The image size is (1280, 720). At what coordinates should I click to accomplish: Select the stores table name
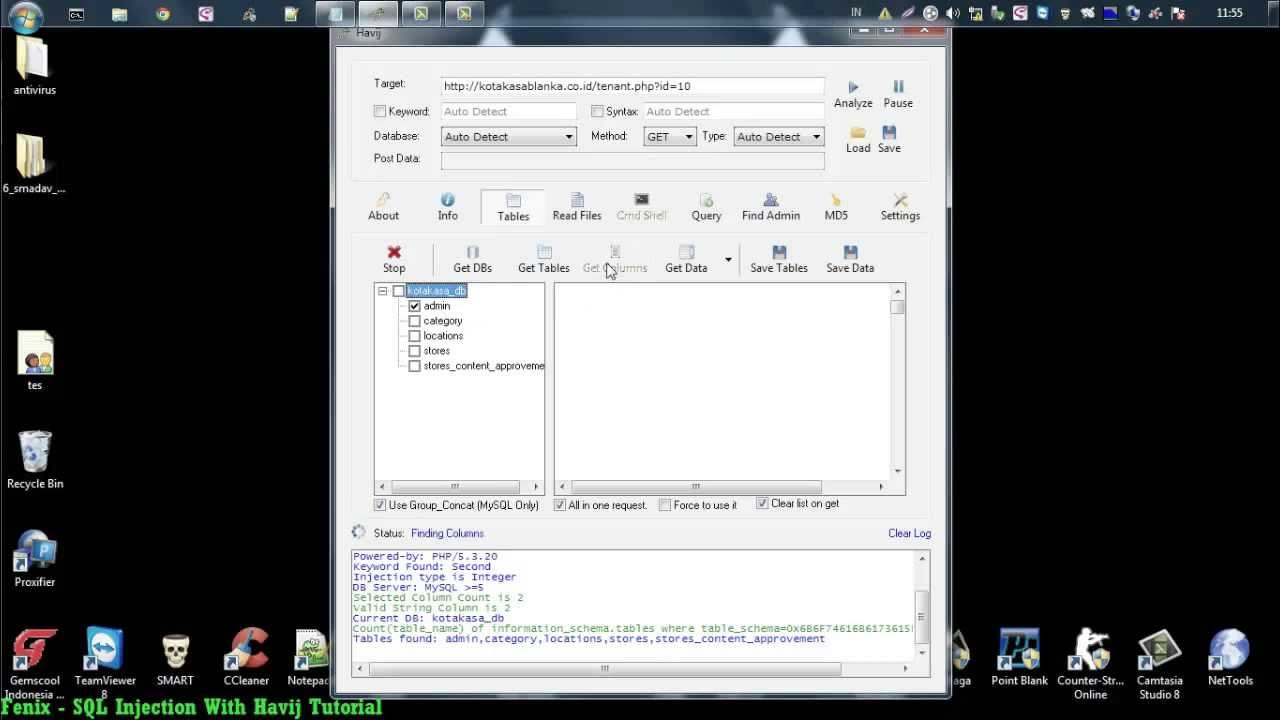(x=437, y=351)
